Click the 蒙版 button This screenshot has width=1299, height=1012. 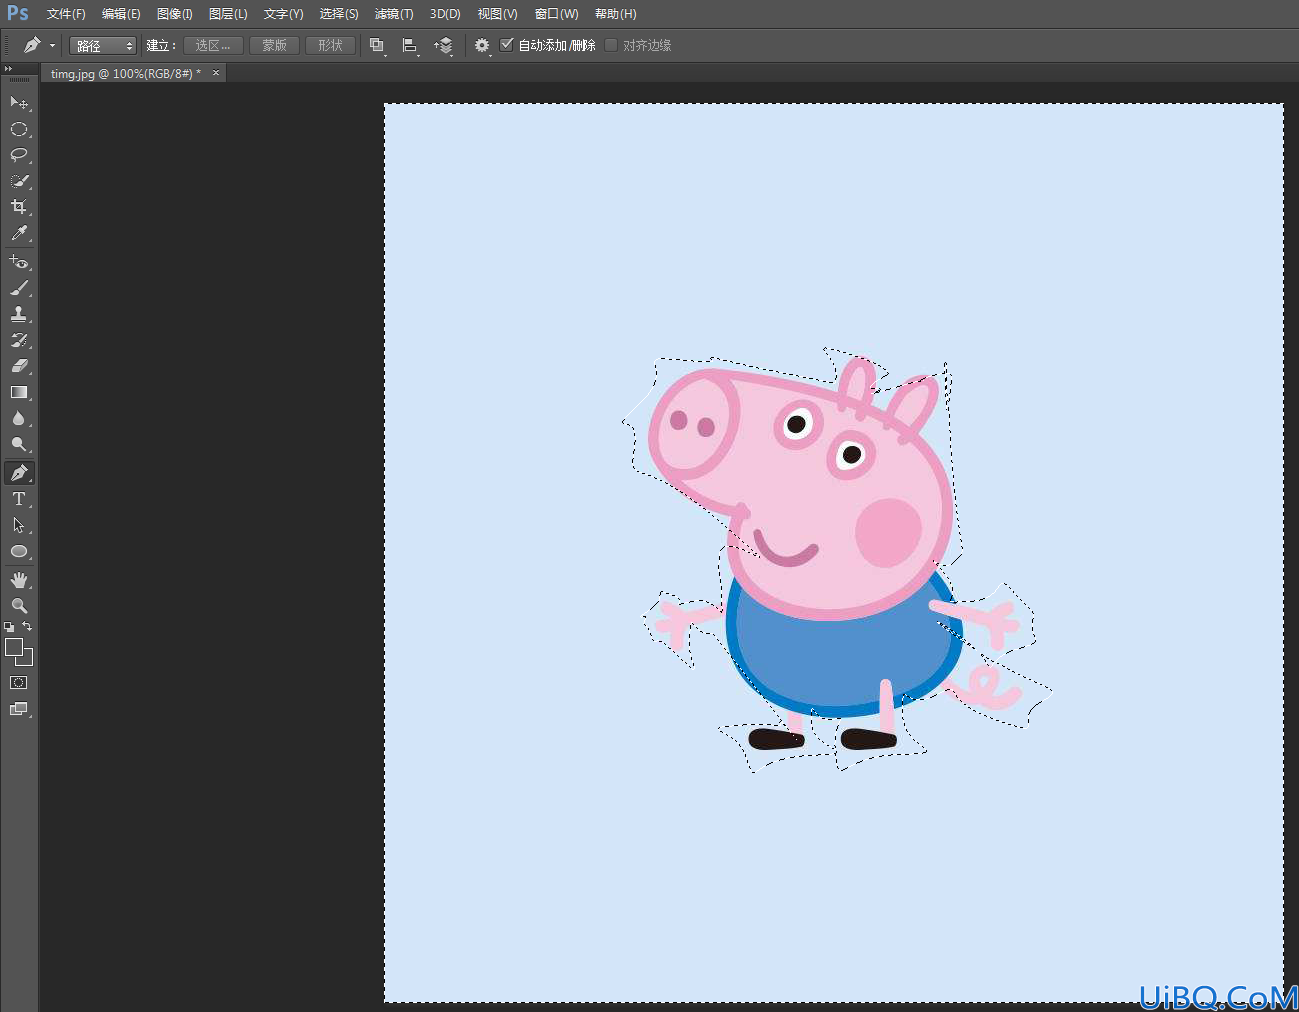[274, 45]
